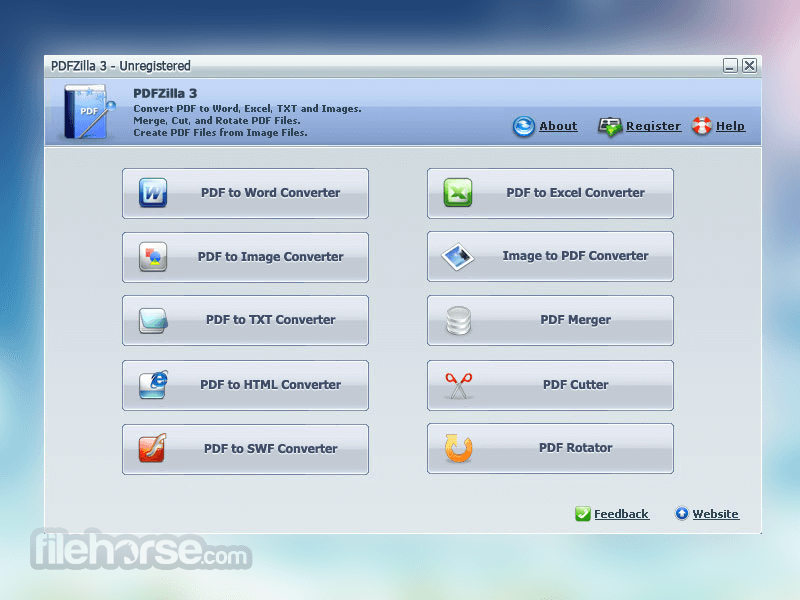
Task: Open the About link
Action: [x=558, y=126]
